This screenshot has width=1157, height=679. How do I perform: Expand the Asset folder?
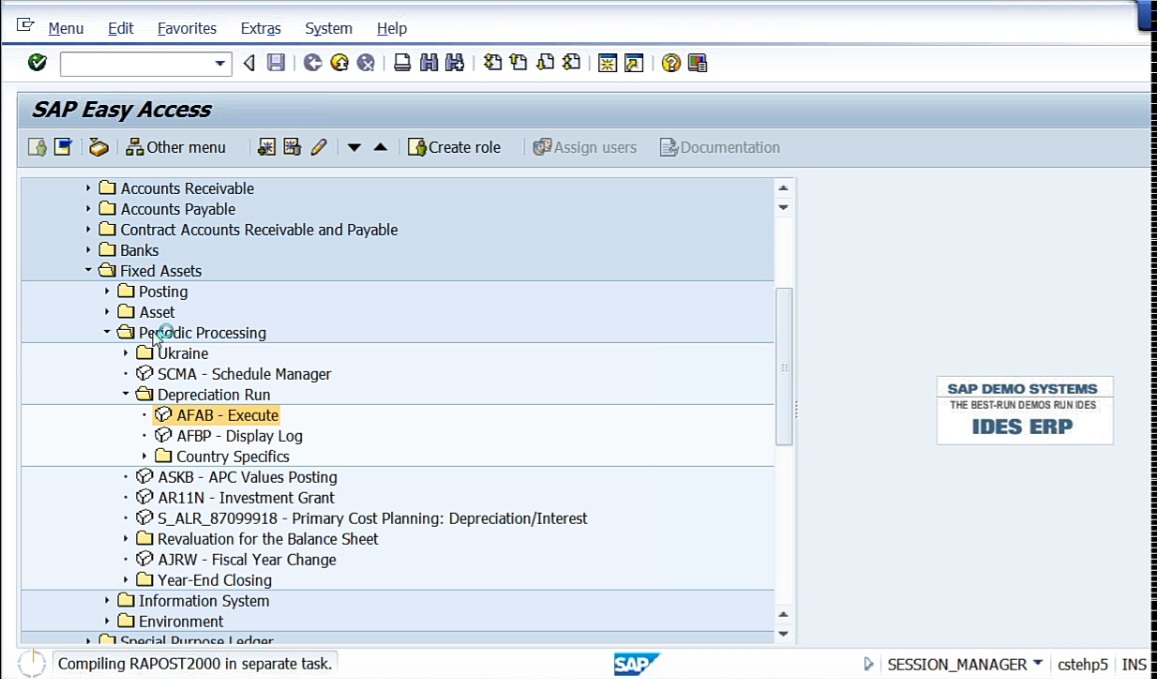[107, 312]
